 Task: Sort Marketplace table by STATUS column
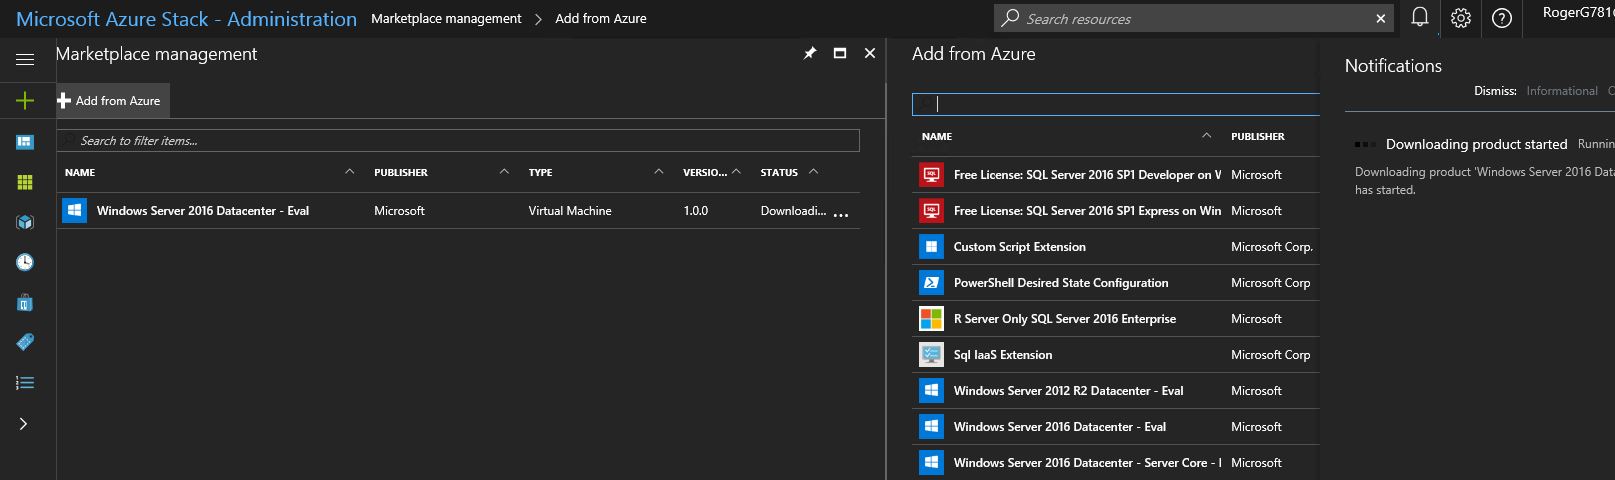(x=779, y=172)
